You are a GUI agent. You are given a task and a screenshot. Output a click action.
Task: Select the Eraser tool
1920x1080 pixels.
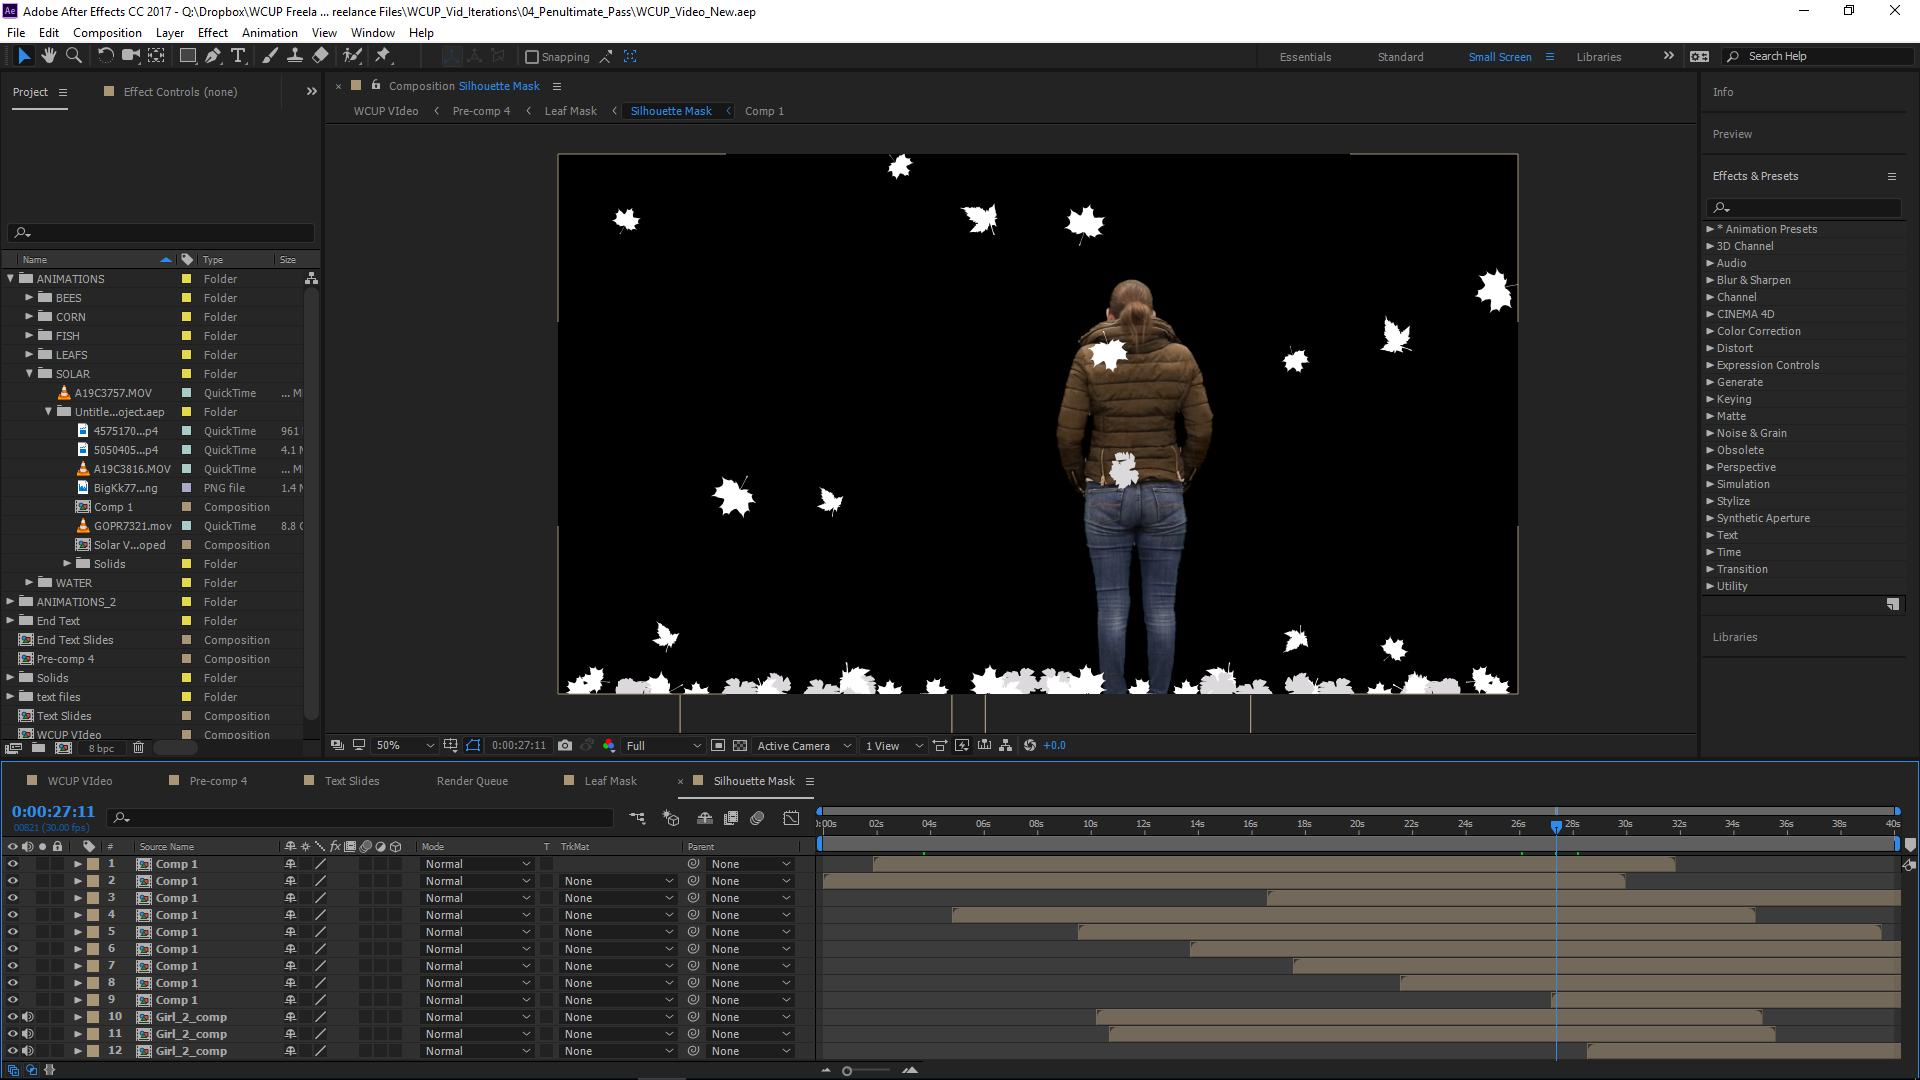tap(320, 56)
